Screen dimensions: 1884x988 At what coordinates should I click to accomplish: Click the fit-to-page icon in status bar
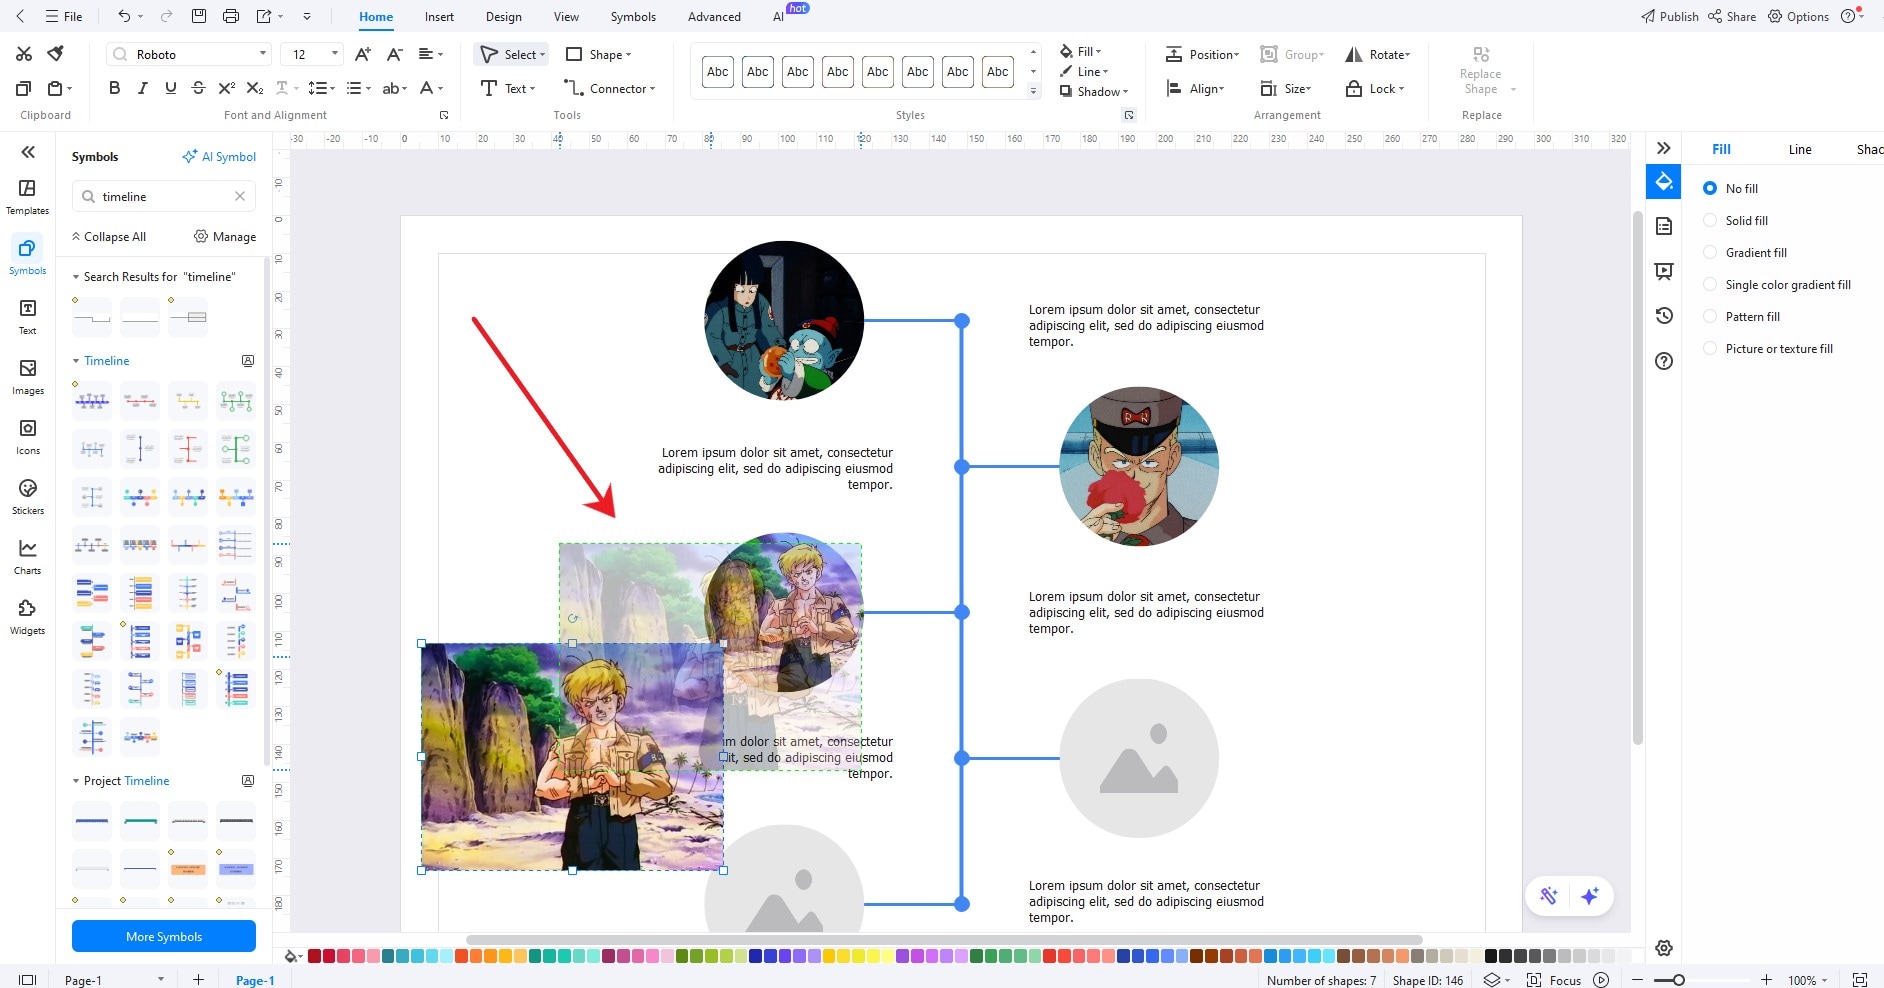click(x=1860, y=980)
